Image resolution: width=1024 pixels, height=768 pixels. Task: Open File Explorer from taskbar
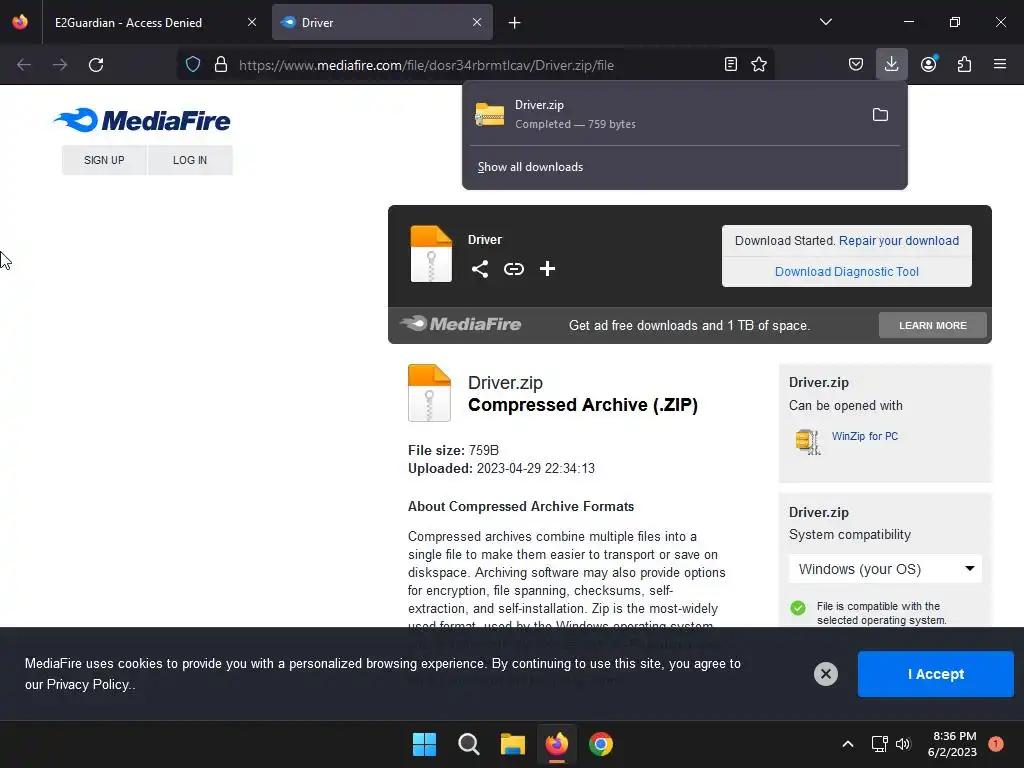click(x=513, y=744)
